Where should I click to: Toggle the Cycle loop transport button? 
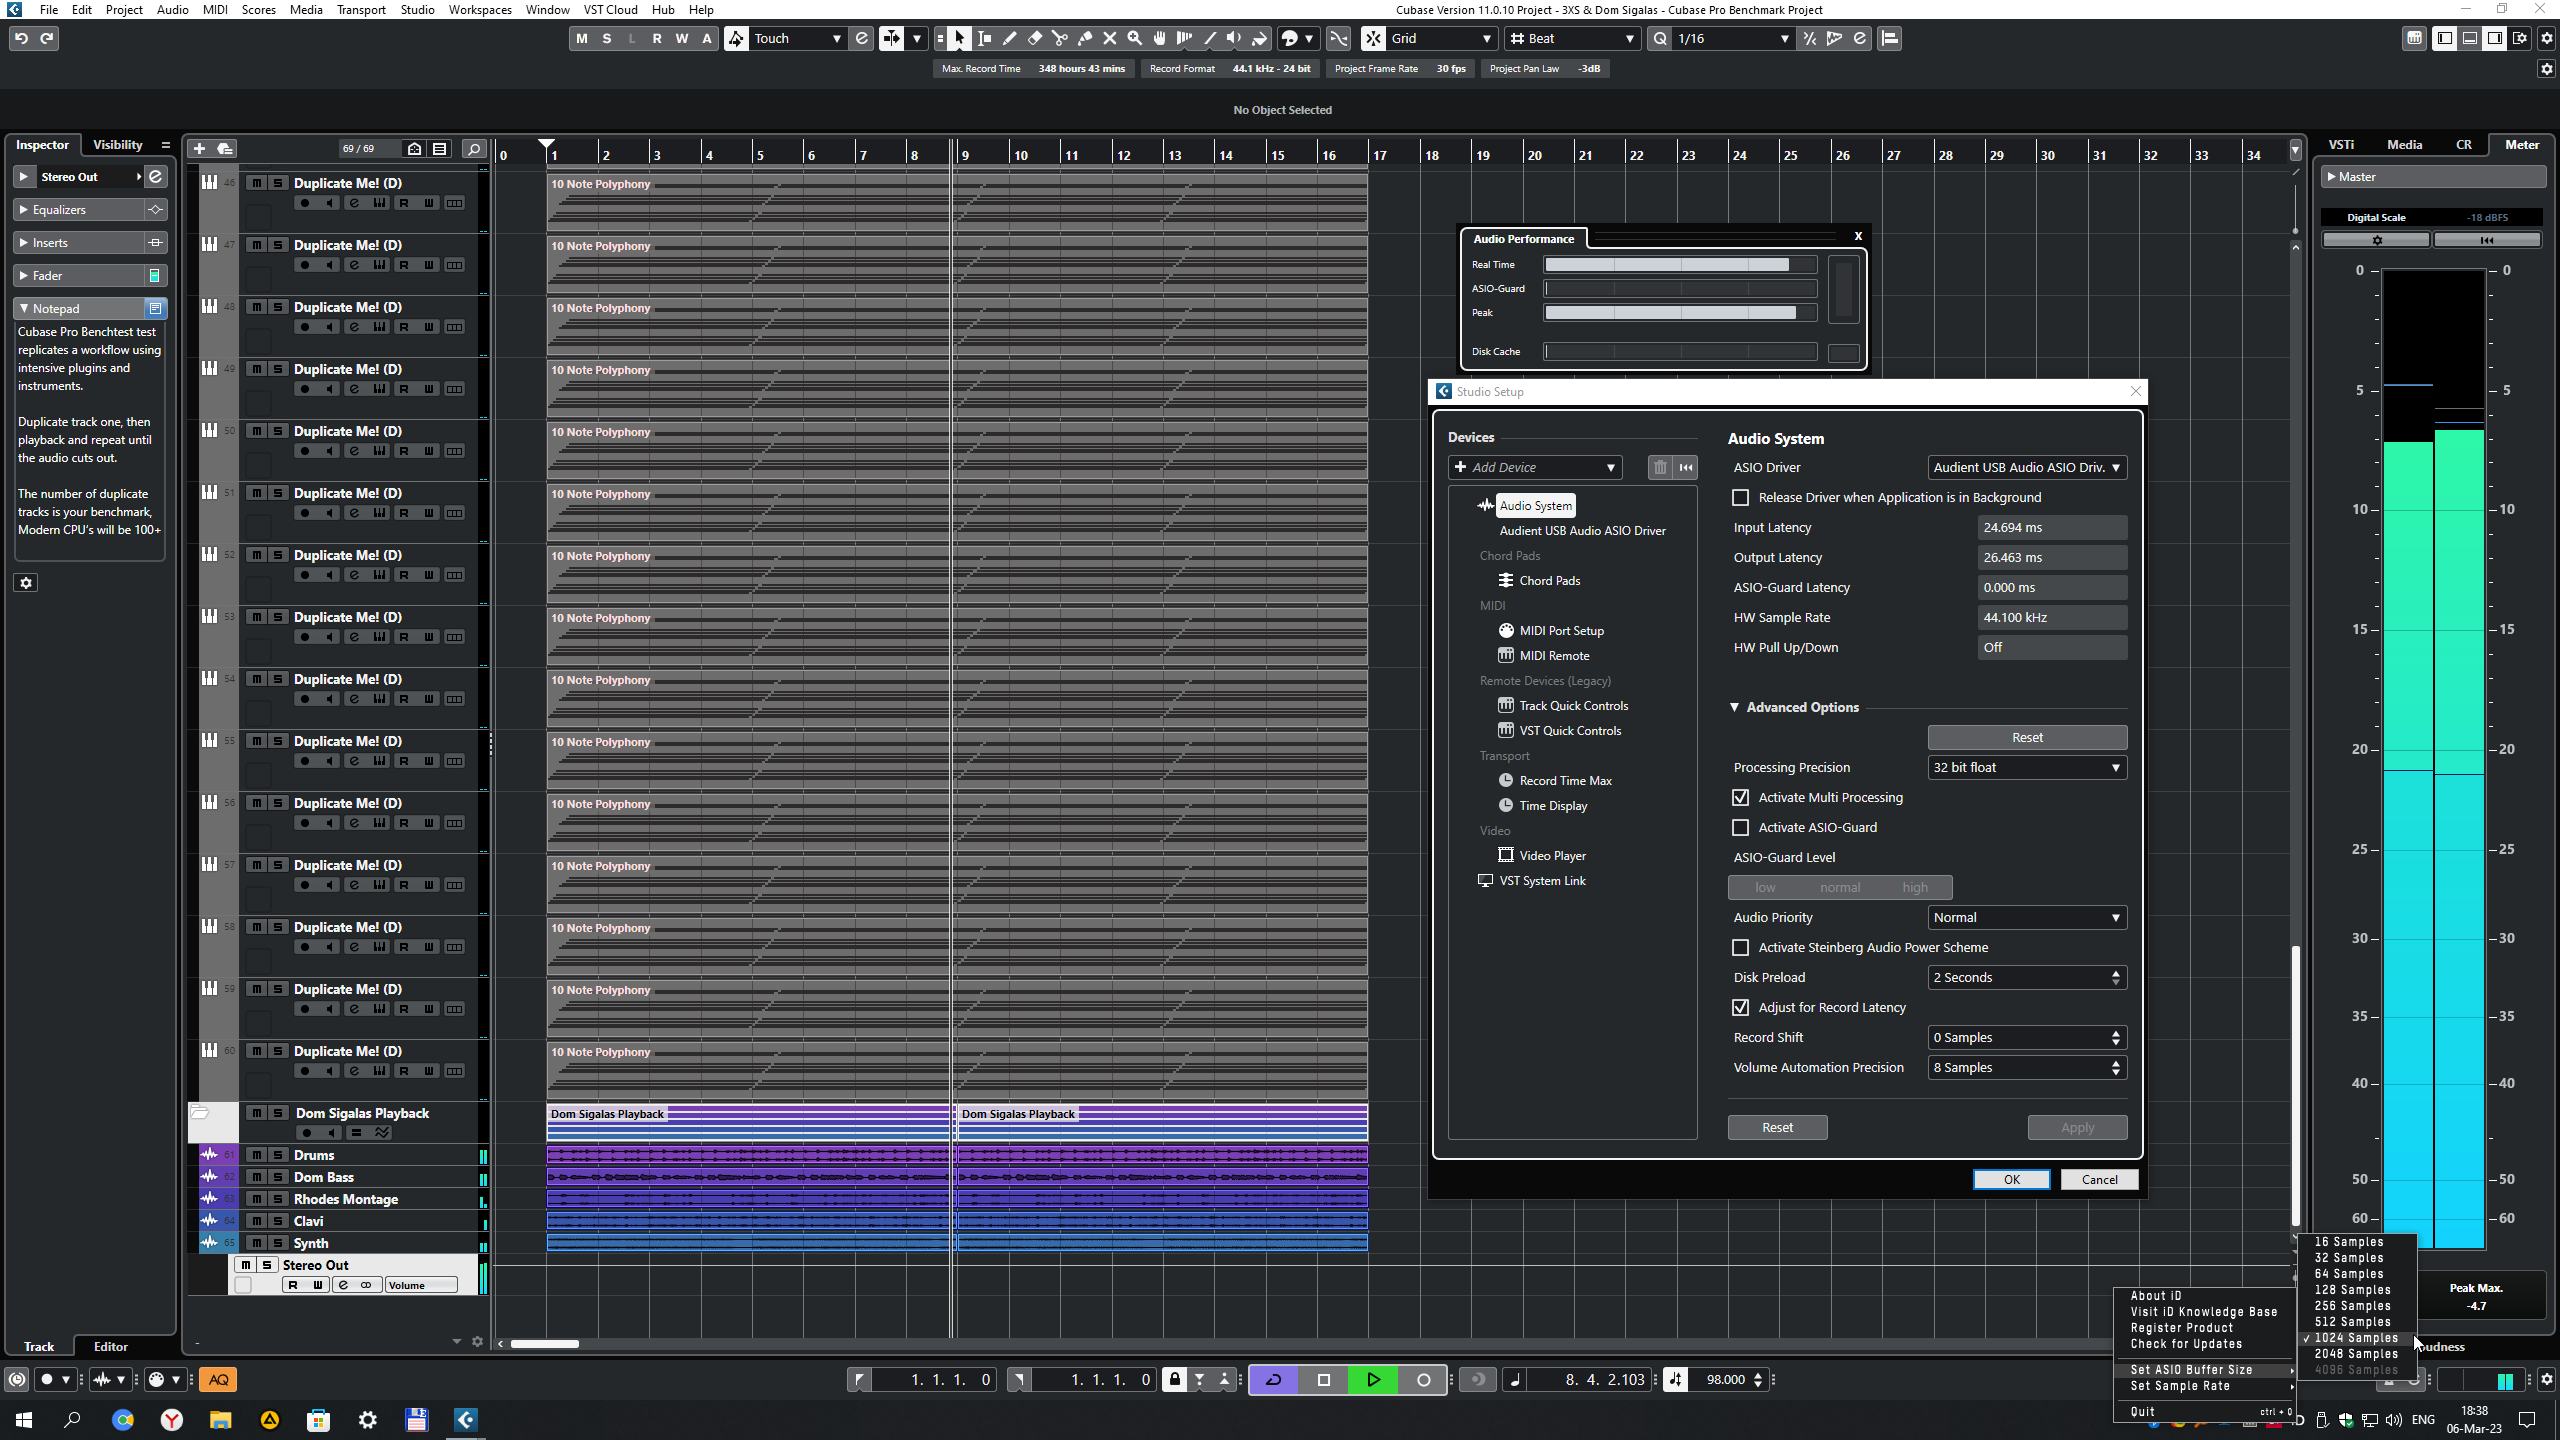pos(1273,1380)
